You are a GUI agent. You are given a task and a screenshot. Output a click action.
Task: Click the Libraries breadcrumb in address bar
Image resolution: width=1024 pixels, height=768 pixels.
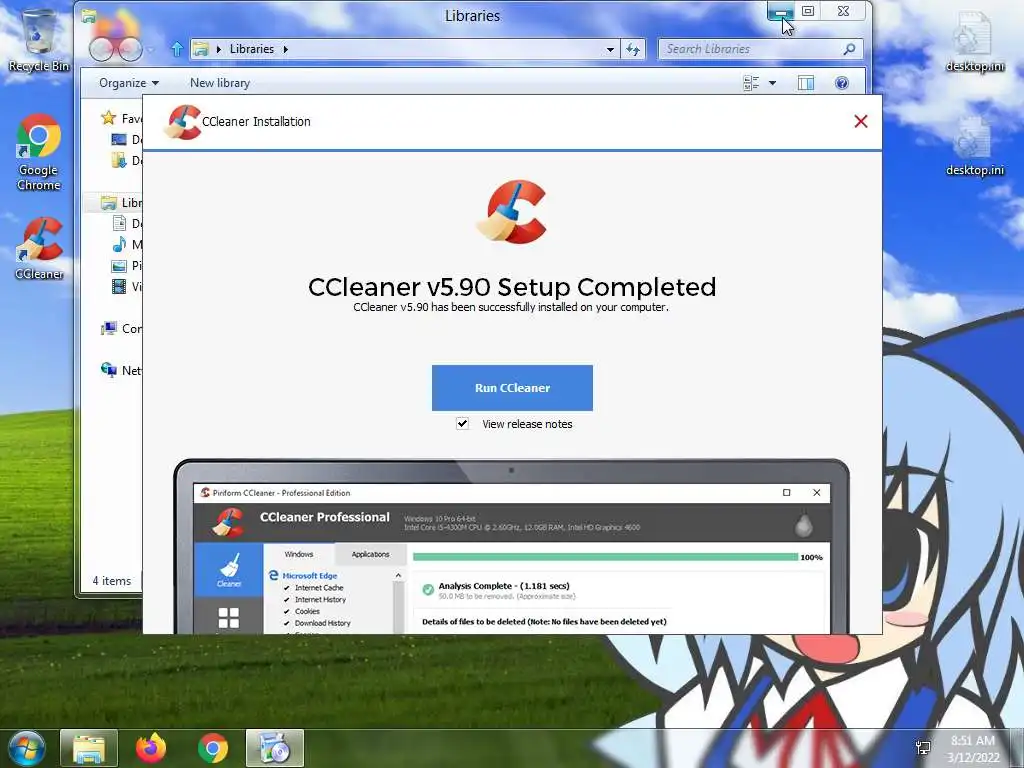pyautogui.click(x=251, y=49)
